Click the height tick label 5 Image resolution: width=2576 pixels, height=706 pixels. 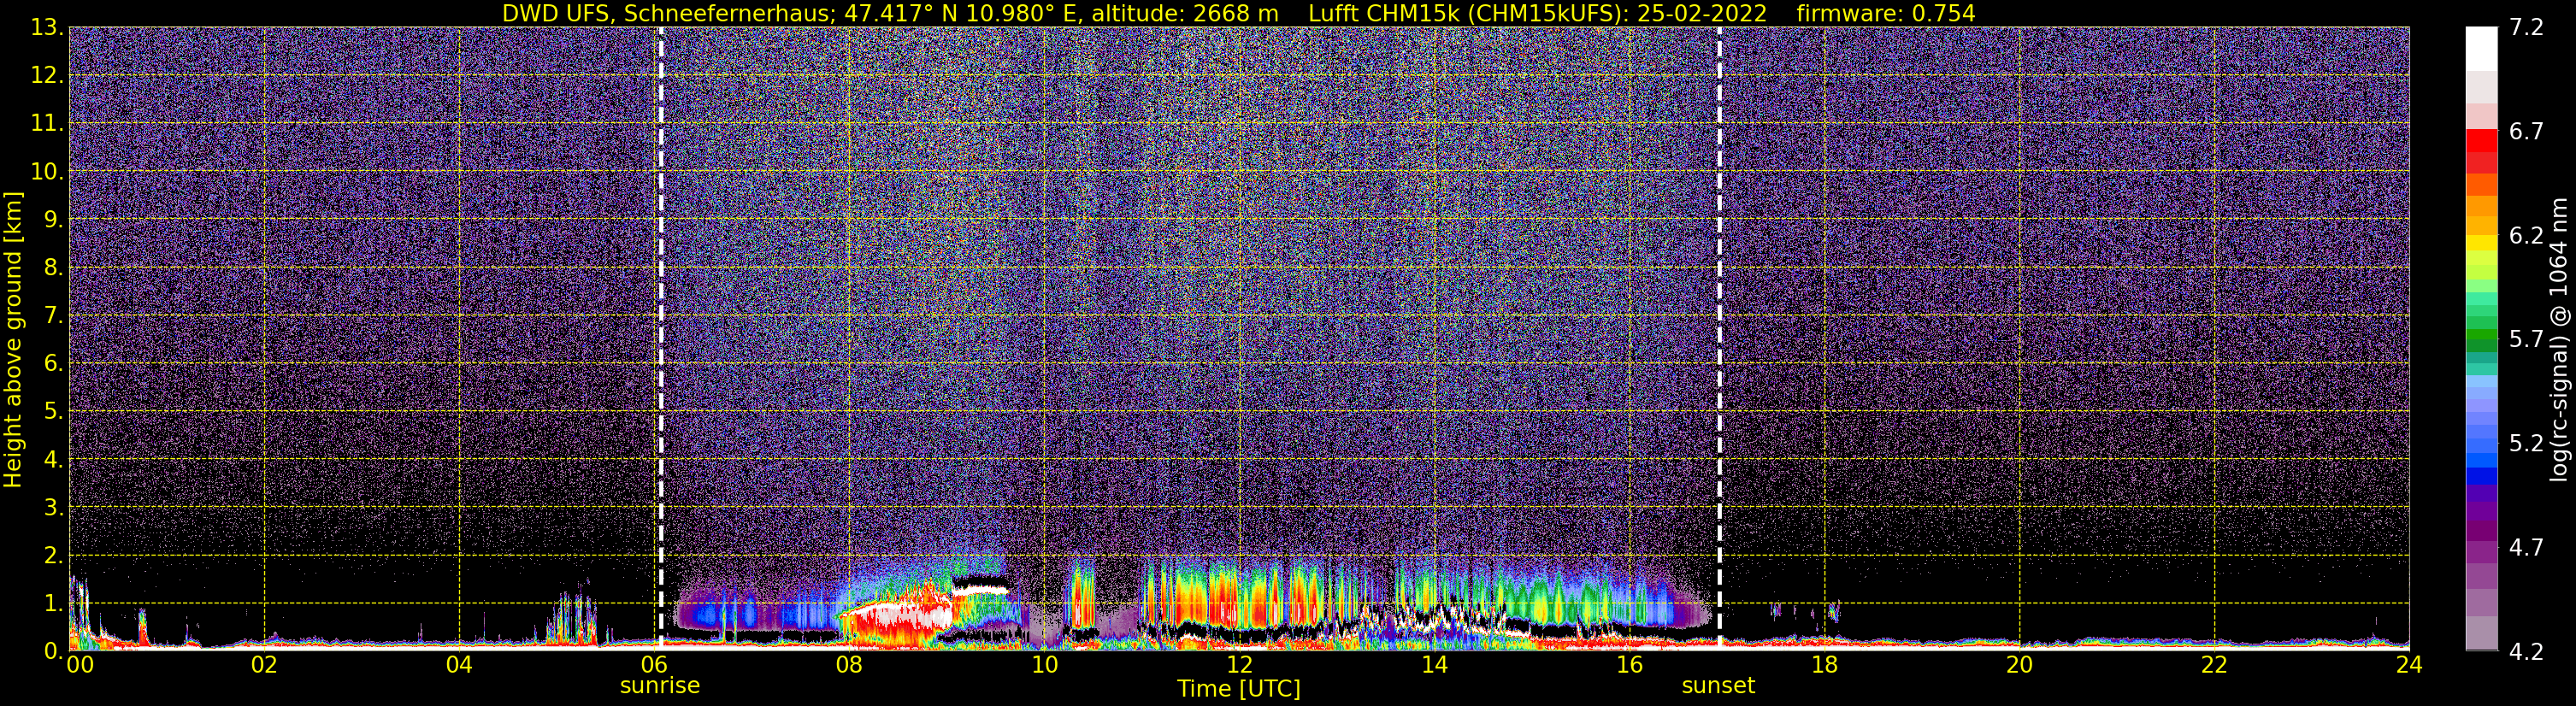[52, 412]
